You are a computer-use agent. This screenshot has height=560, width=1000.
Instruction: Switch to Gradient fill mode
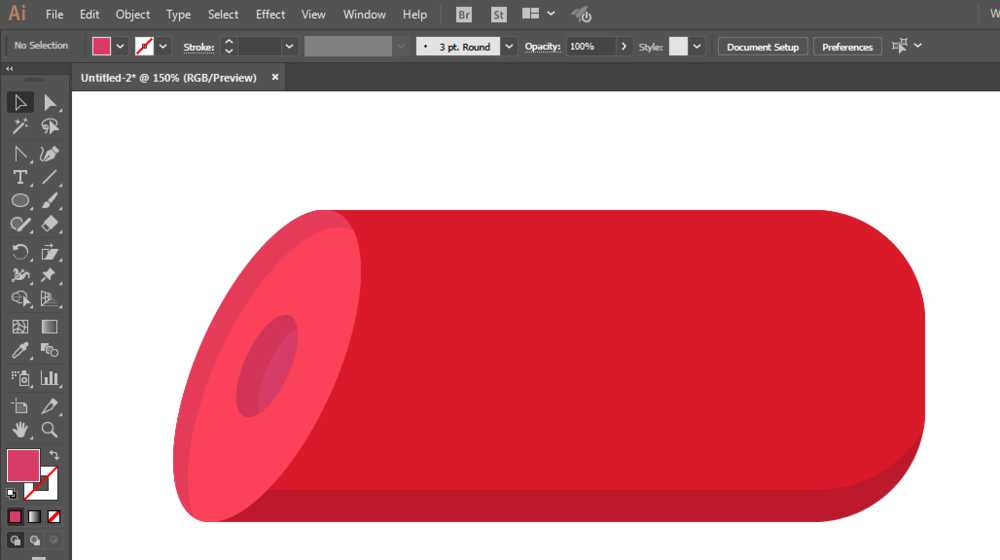[34, 517]
